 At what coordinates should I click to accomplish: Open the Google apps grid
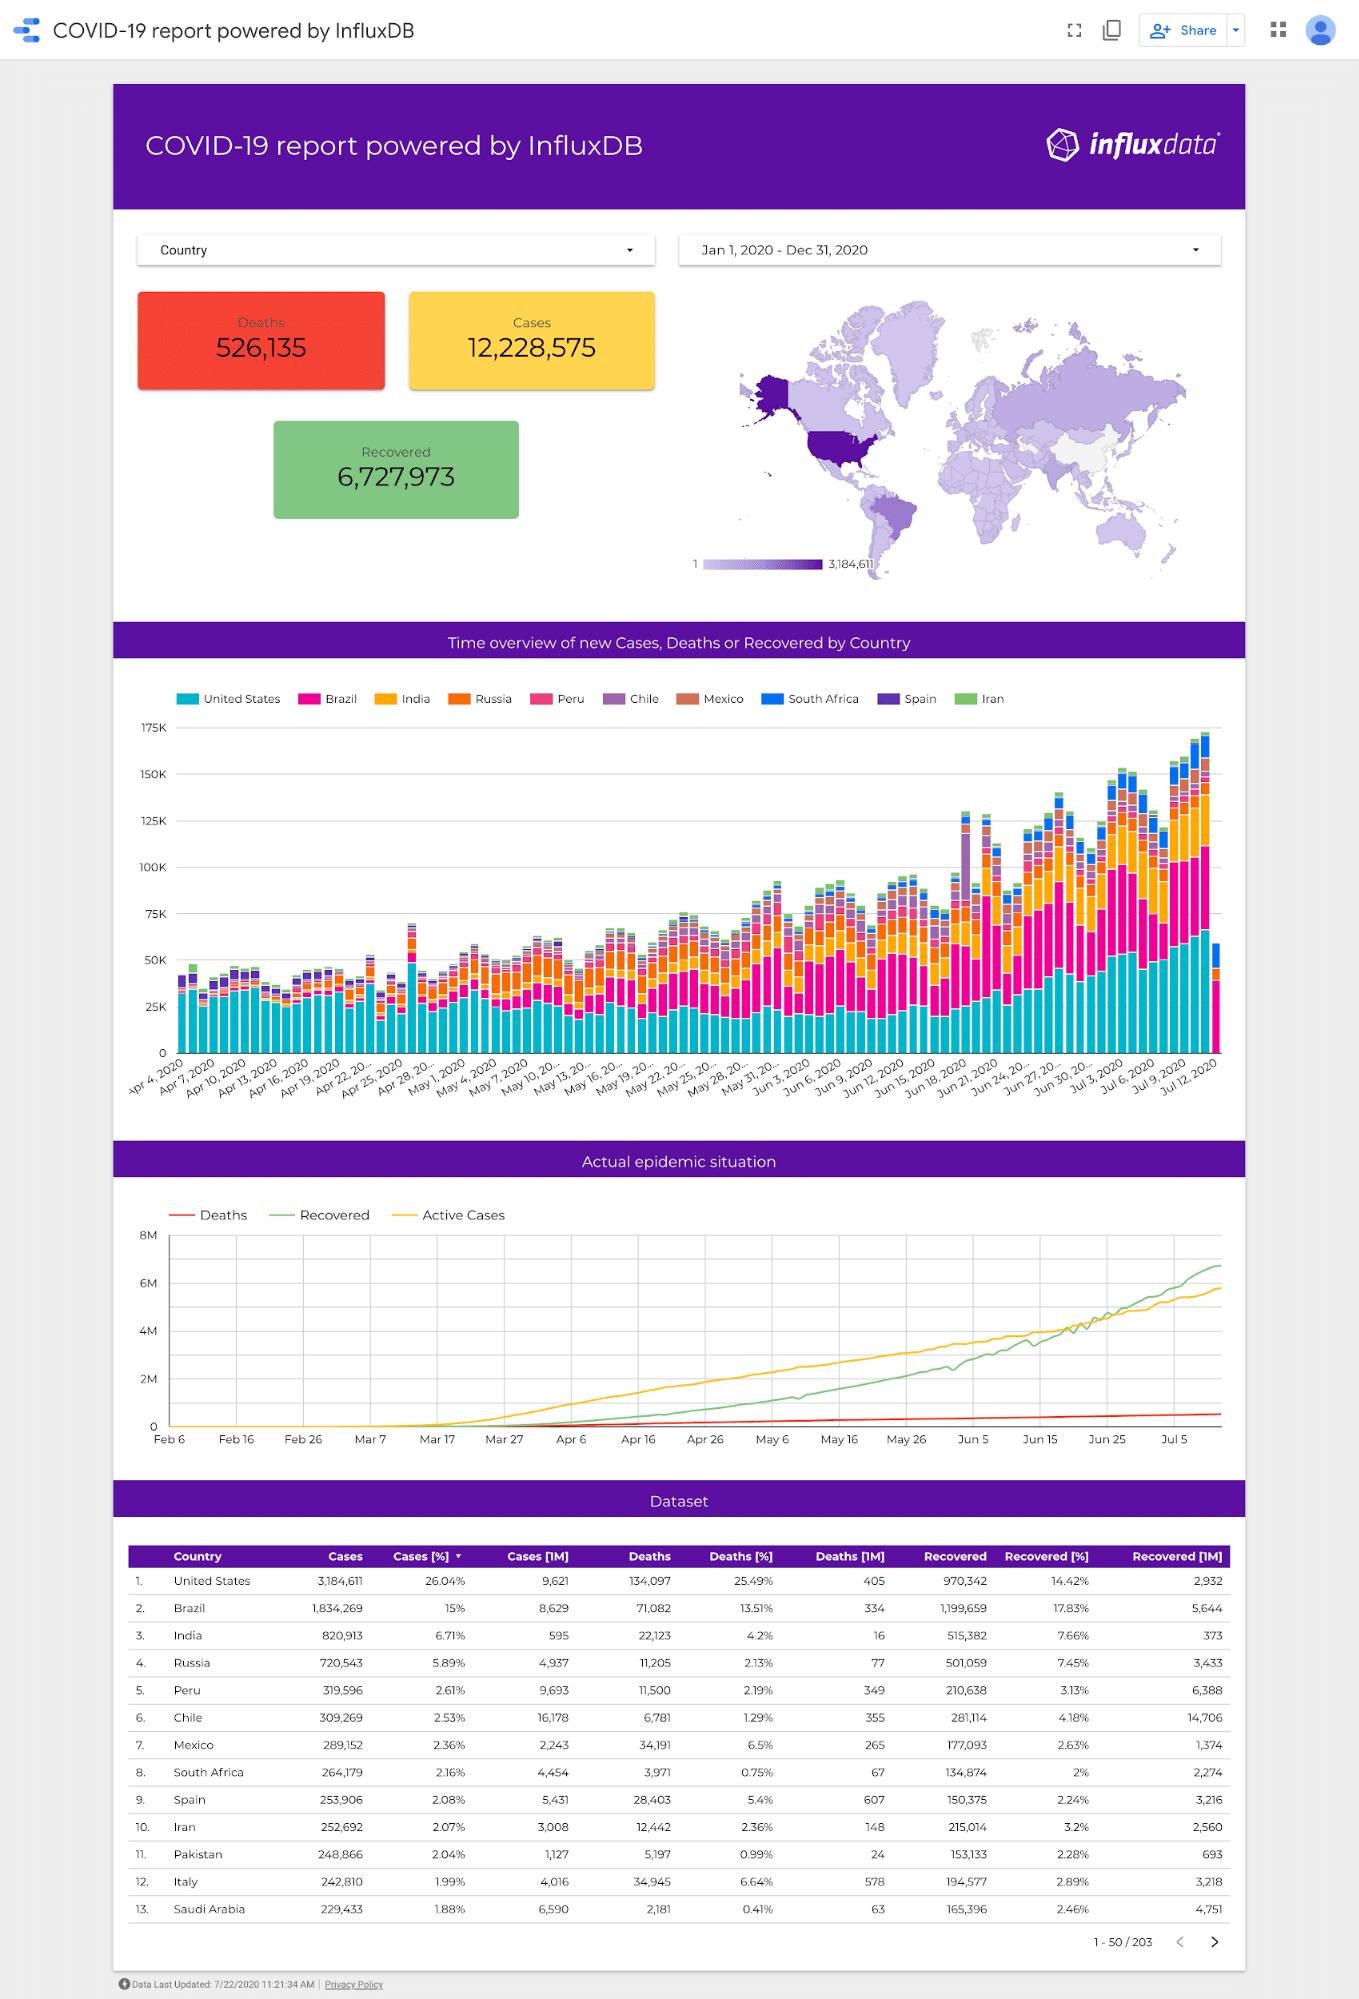[1277, 30]
